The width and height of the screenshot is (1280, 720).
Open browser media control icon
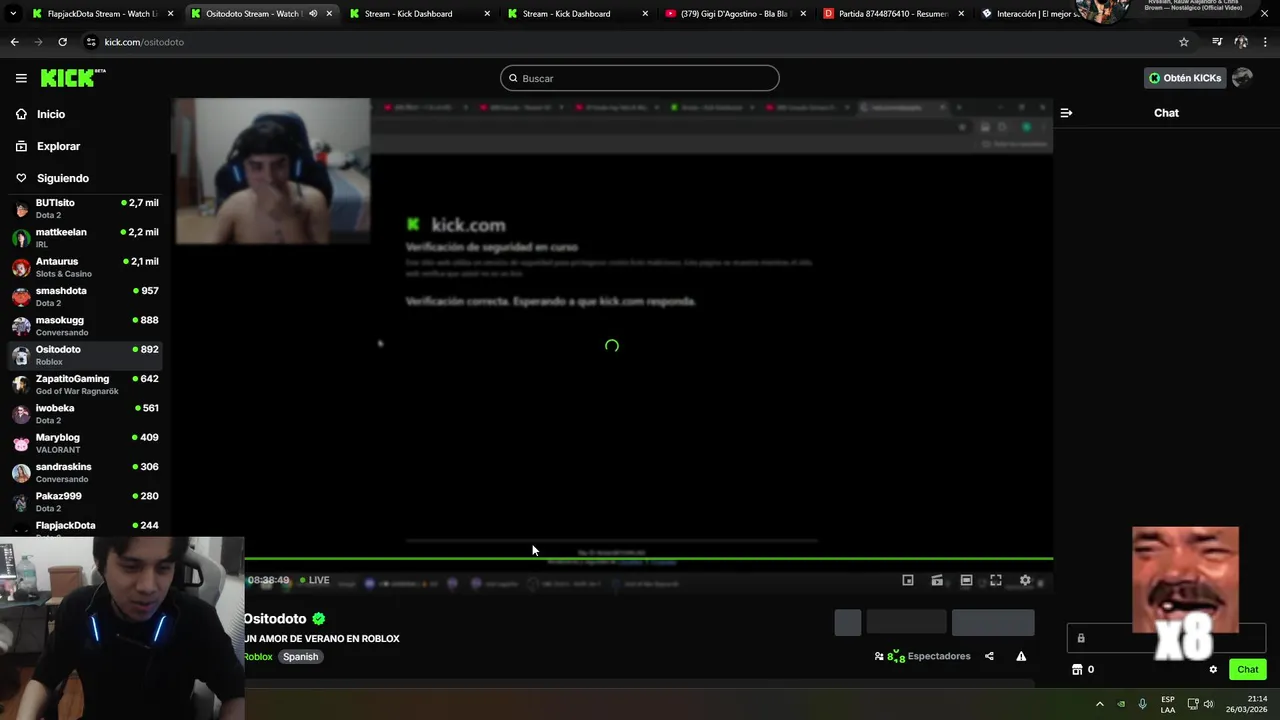coord(1217,42)
